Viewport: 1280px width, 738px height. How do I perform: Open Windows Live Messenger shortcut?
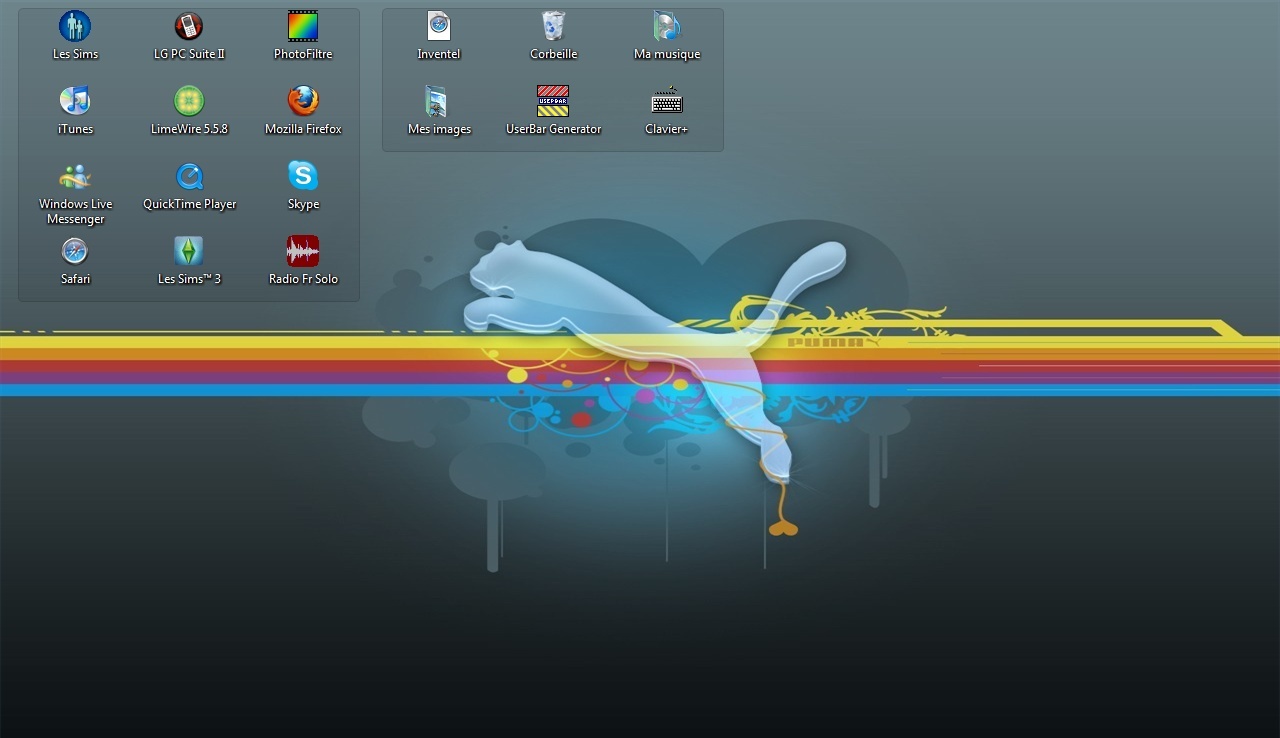(x=75, y=177)
